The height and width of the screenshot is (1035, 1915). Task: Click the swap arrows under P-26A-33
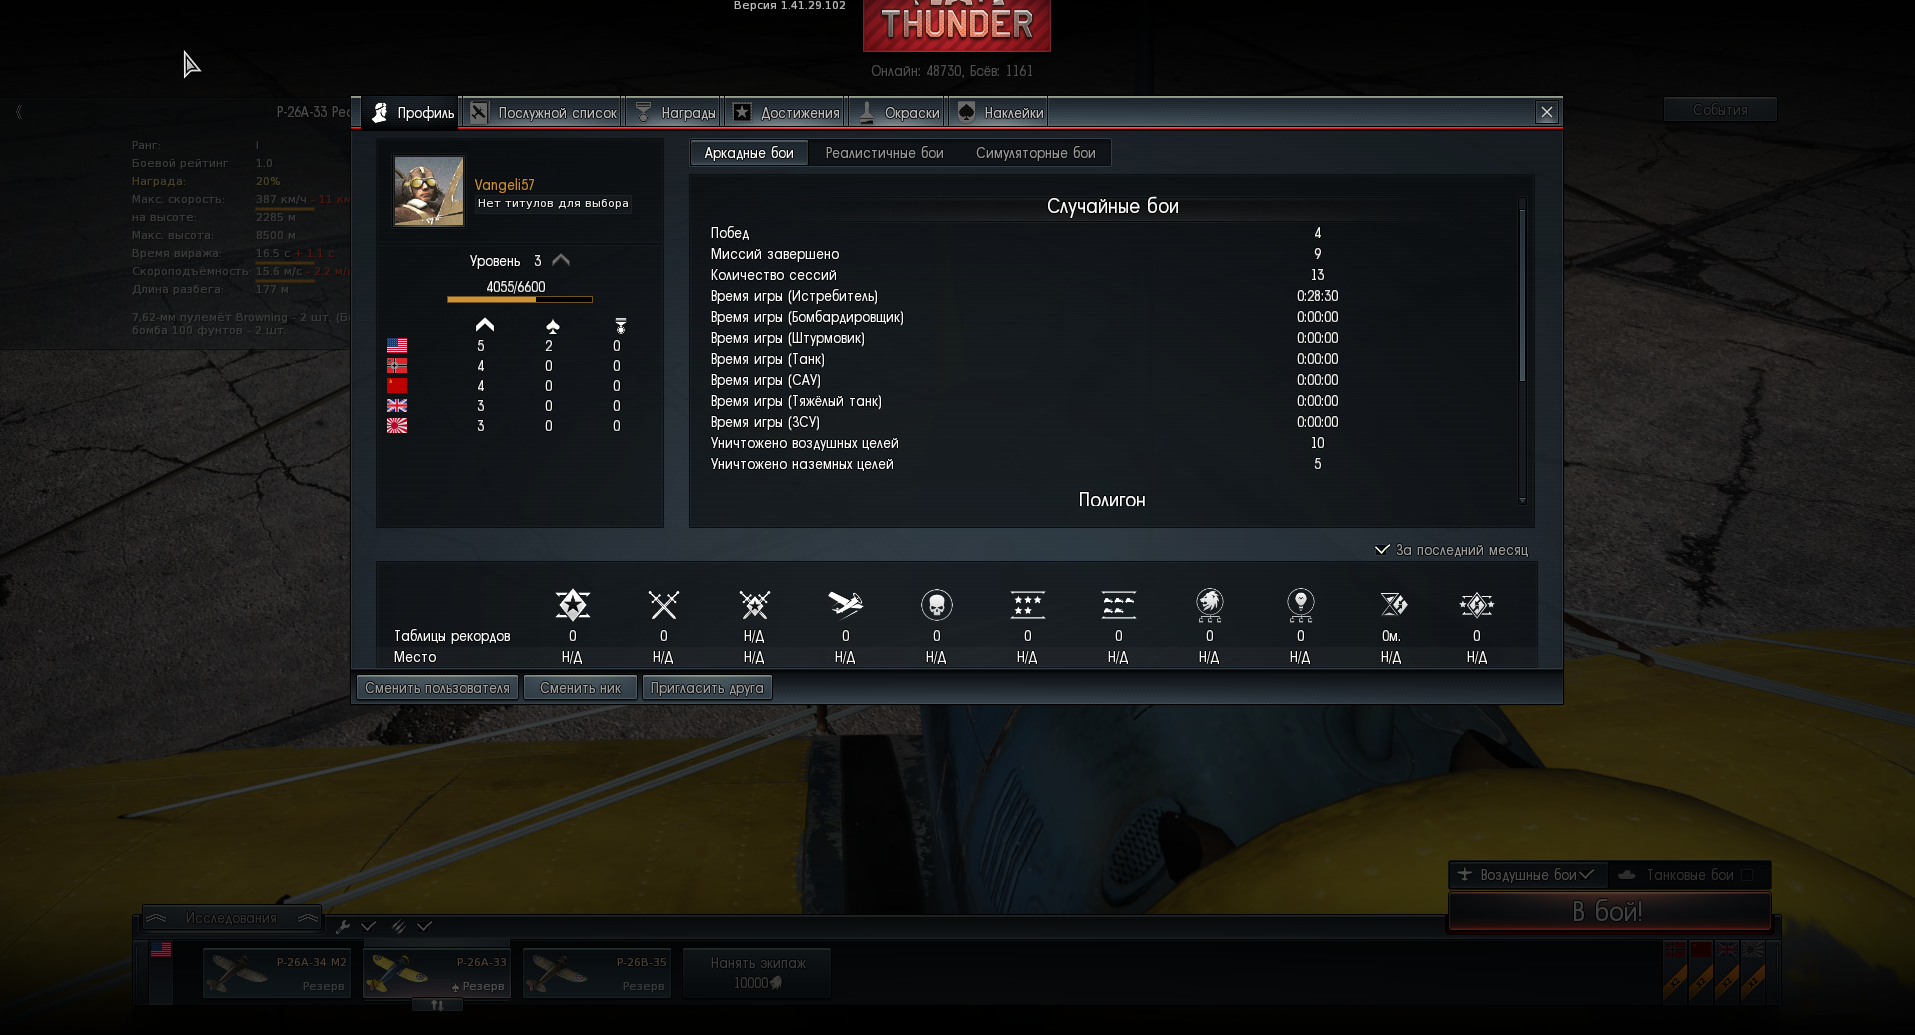[x=437, y=1005]
